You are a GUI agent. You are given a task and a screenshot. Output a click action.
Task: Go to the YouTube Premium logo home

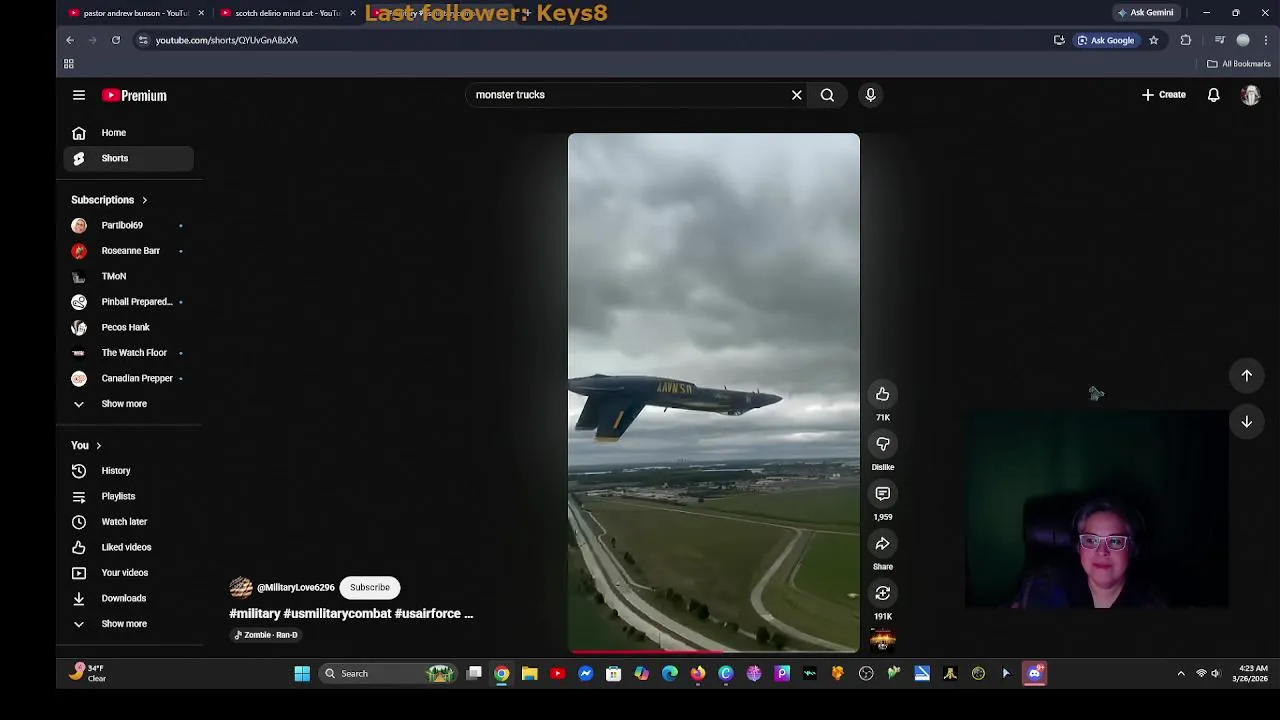pos(134,95)
